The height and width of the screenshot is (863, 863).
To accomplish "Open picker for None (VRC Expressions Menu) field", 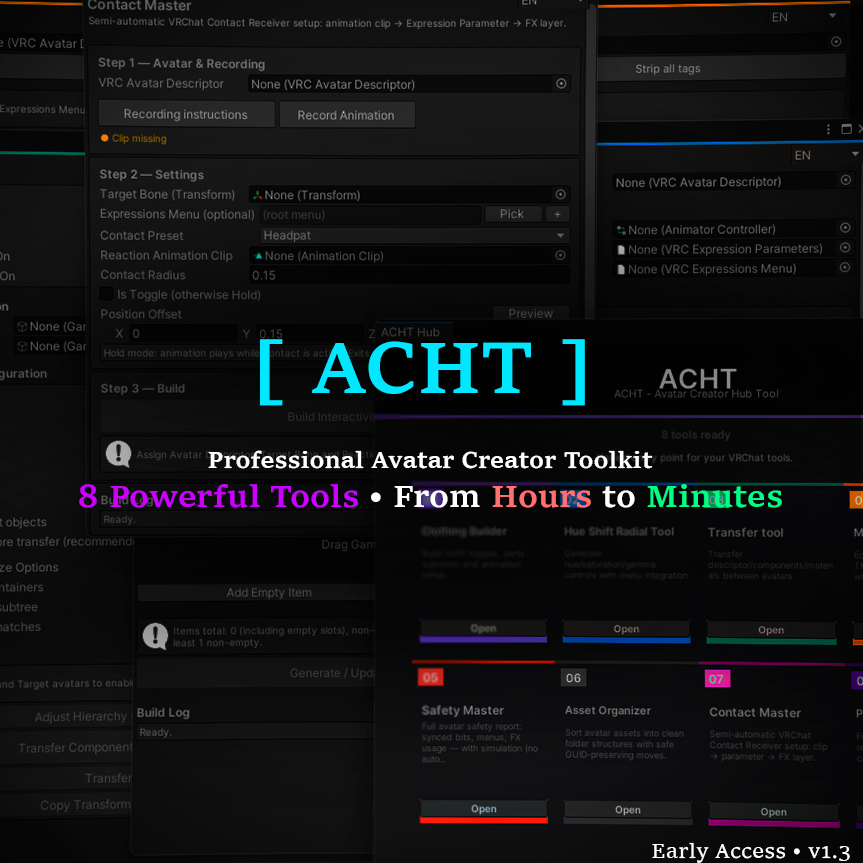I will pyautogui.click(x=845, y=267).
